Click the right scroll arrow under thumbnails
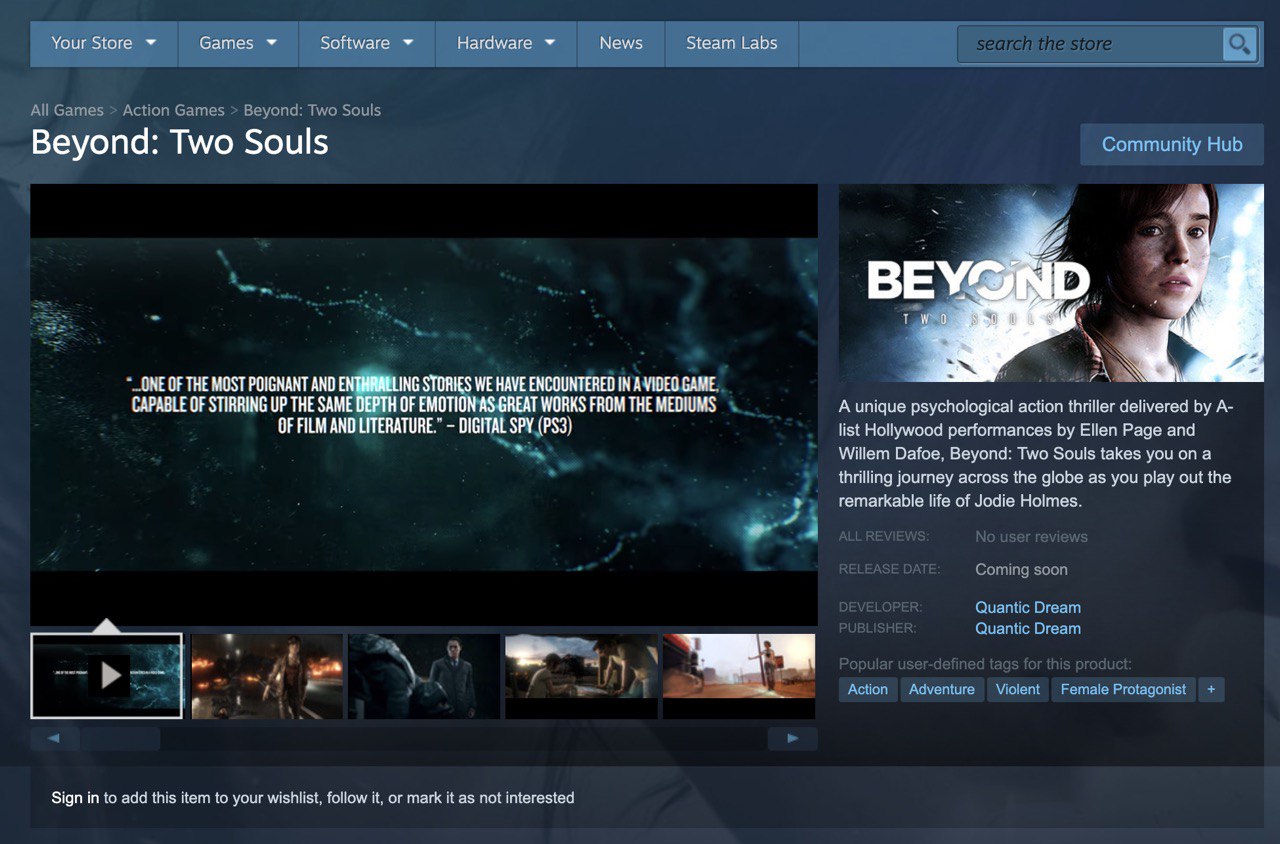The height and width of the screenshot is (844, 1280). 792,738
